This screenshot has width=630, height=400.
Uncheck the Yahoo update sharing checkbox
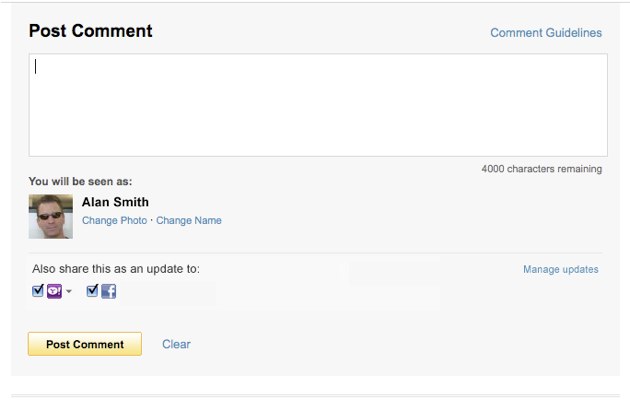pos(38,291)
